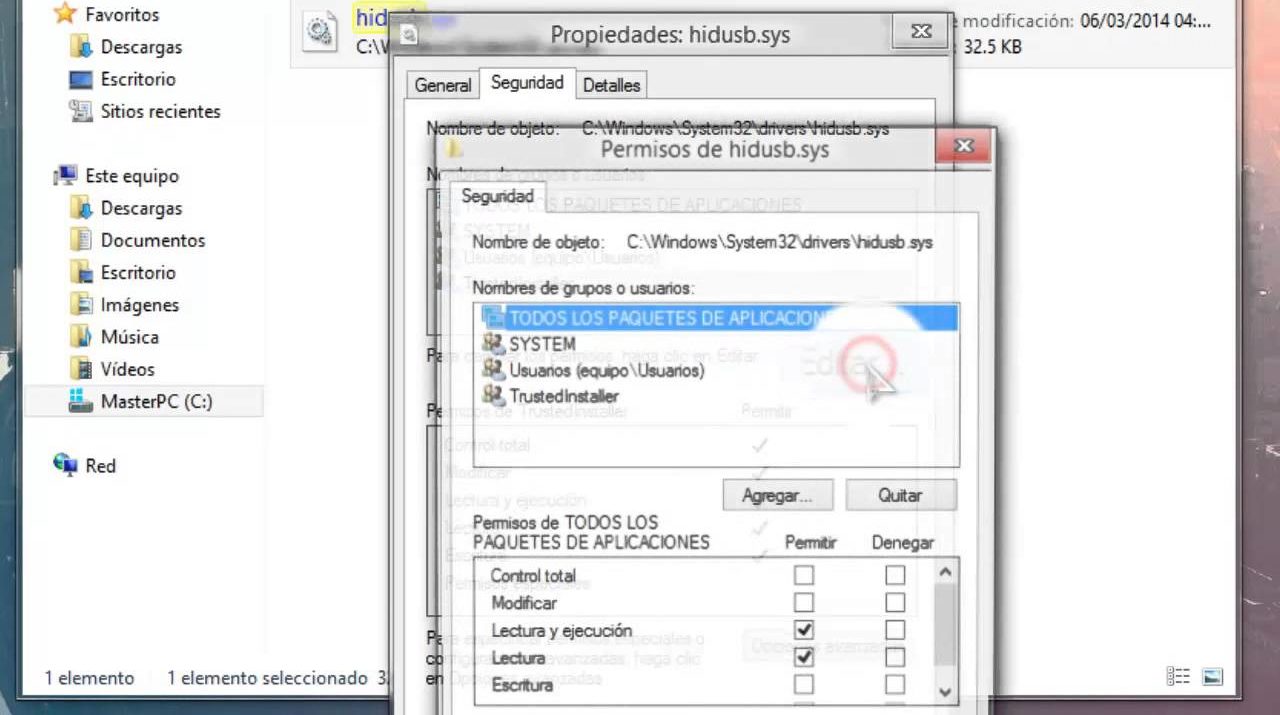The image size is (1280, 715).
Task: Open Música folder icon in sidebar
Action: point(81,337)
